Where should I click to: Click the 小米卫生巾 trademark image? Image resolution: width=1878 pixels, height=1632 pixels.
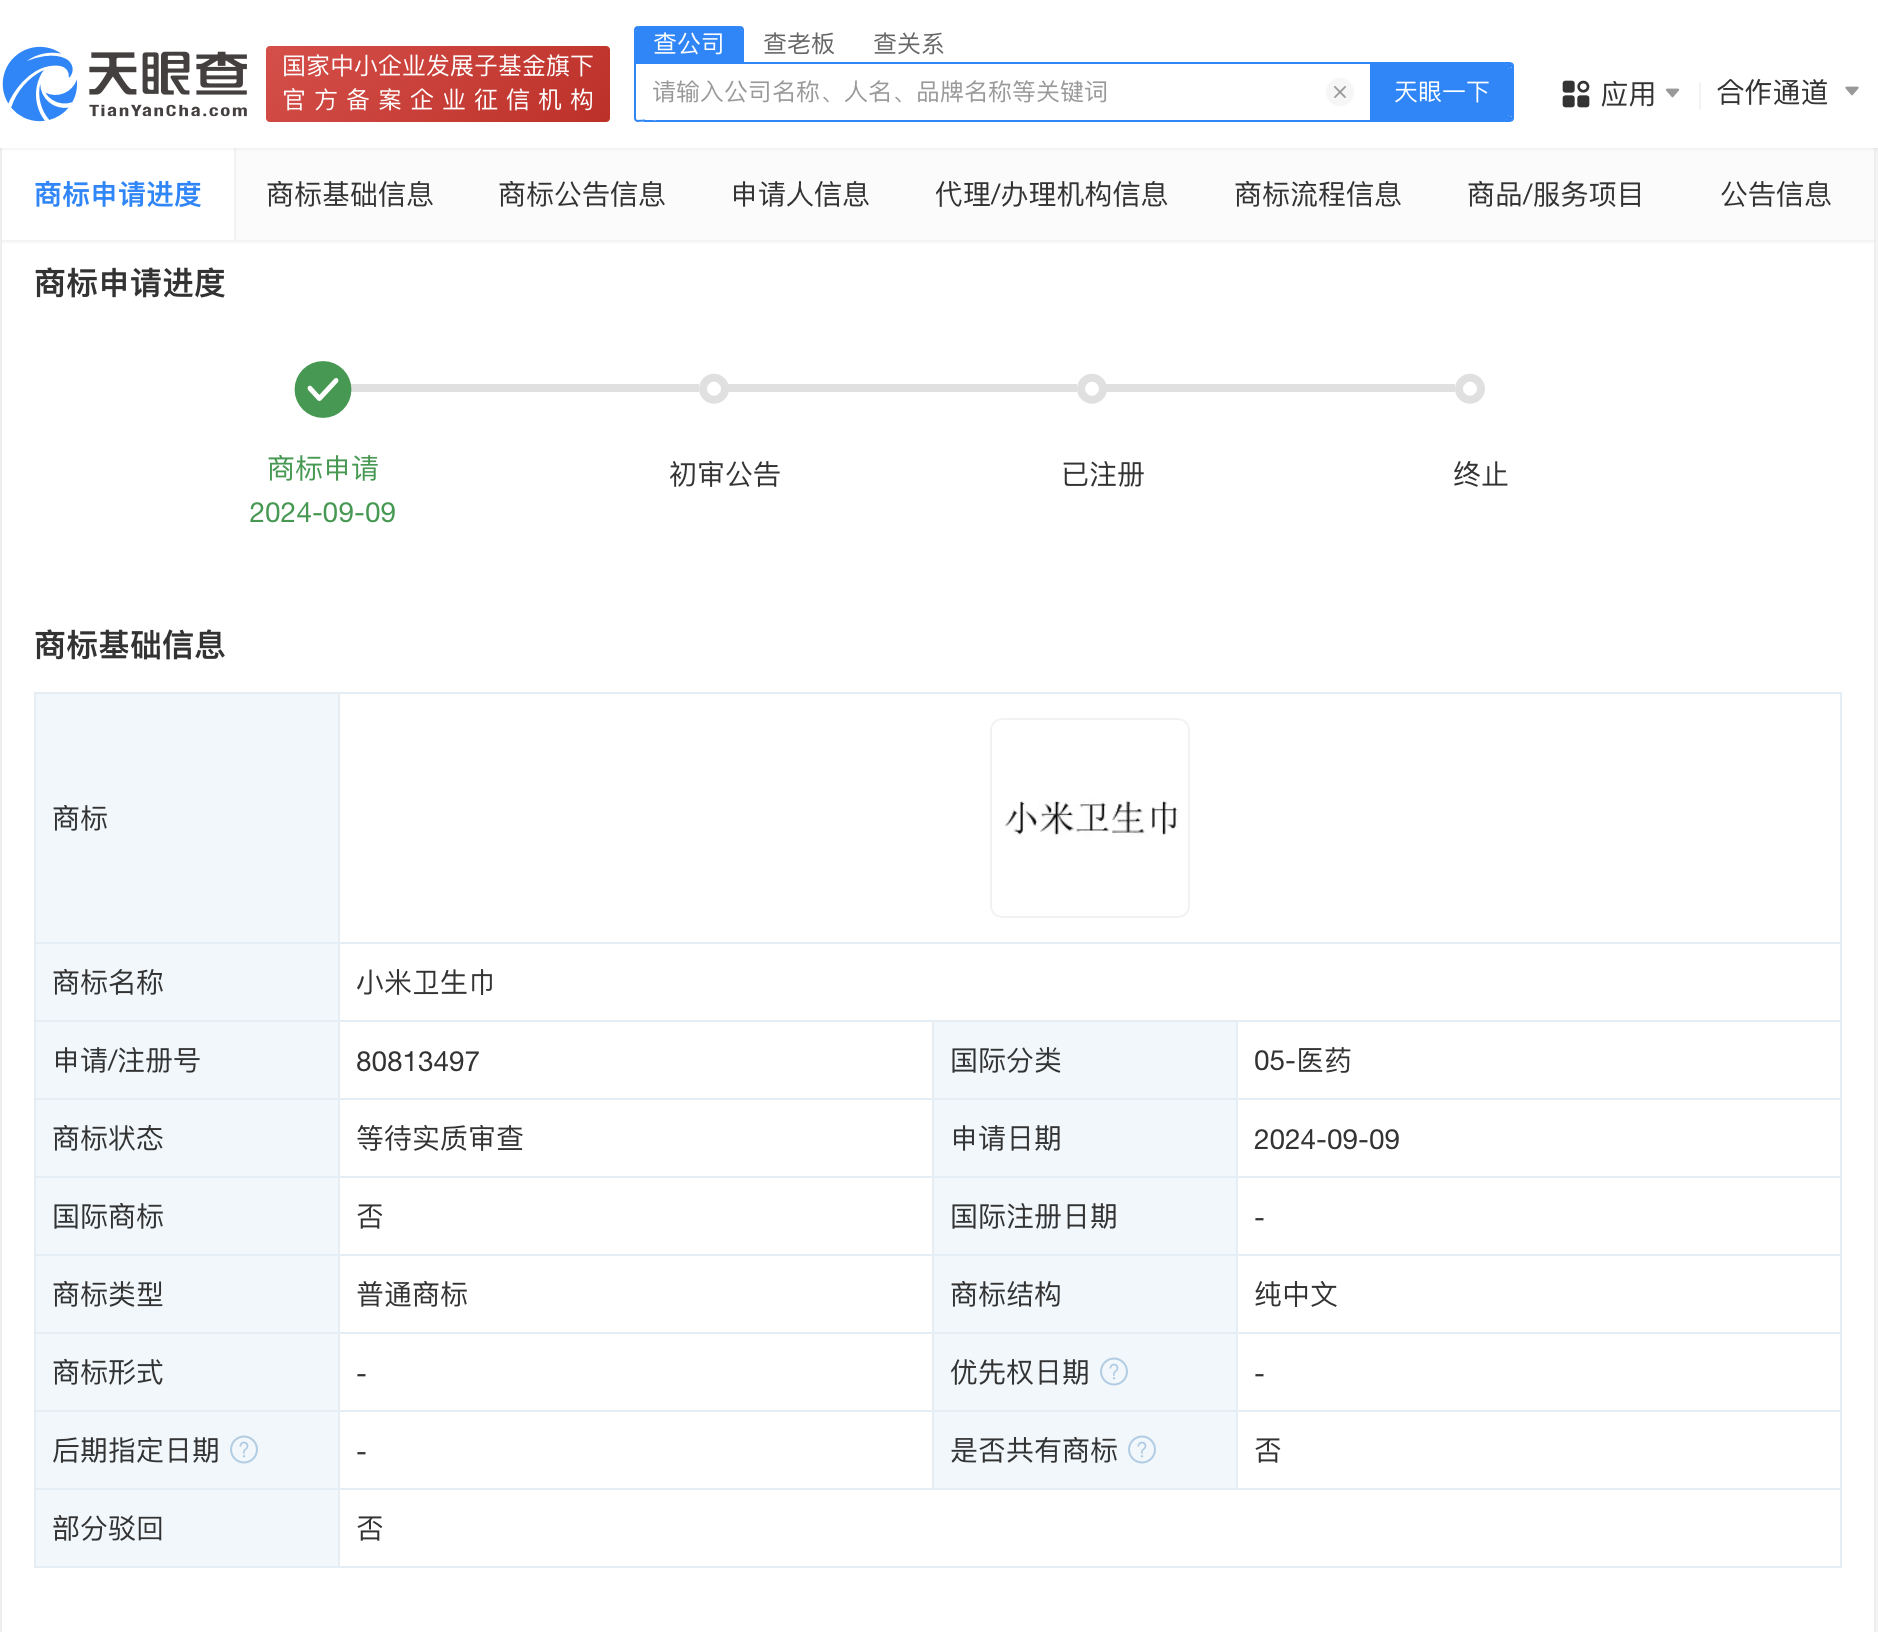click(1089, 817)
